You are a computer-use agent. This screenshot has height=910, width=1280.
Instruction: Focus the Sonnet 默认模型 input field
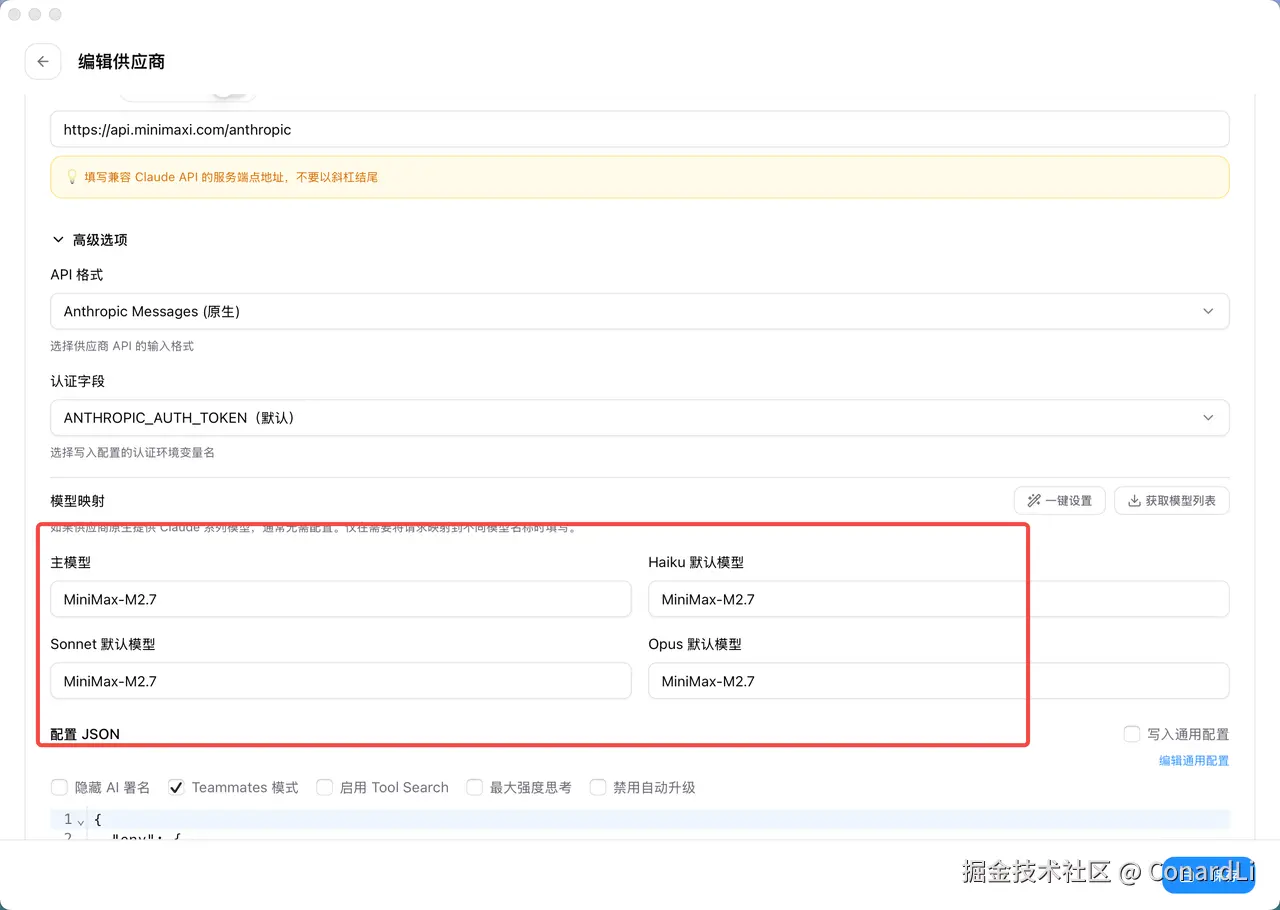tap(341, 682)
